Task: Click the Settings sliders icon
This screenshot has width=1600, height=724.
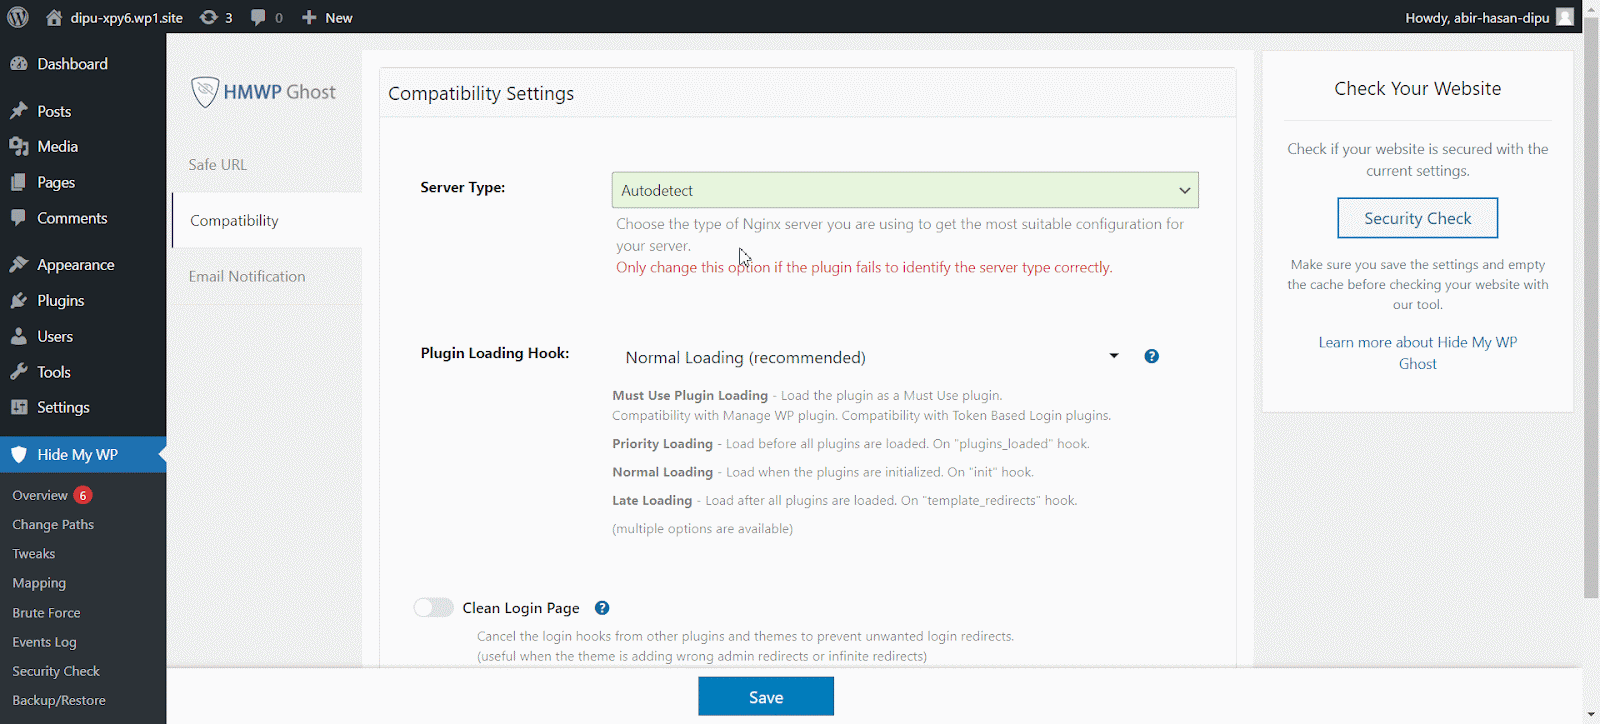Action: click(x=19, y=408)
